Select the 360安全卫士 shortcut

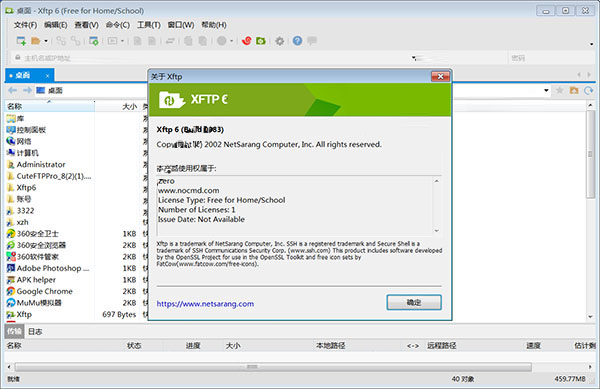(33, 233)
